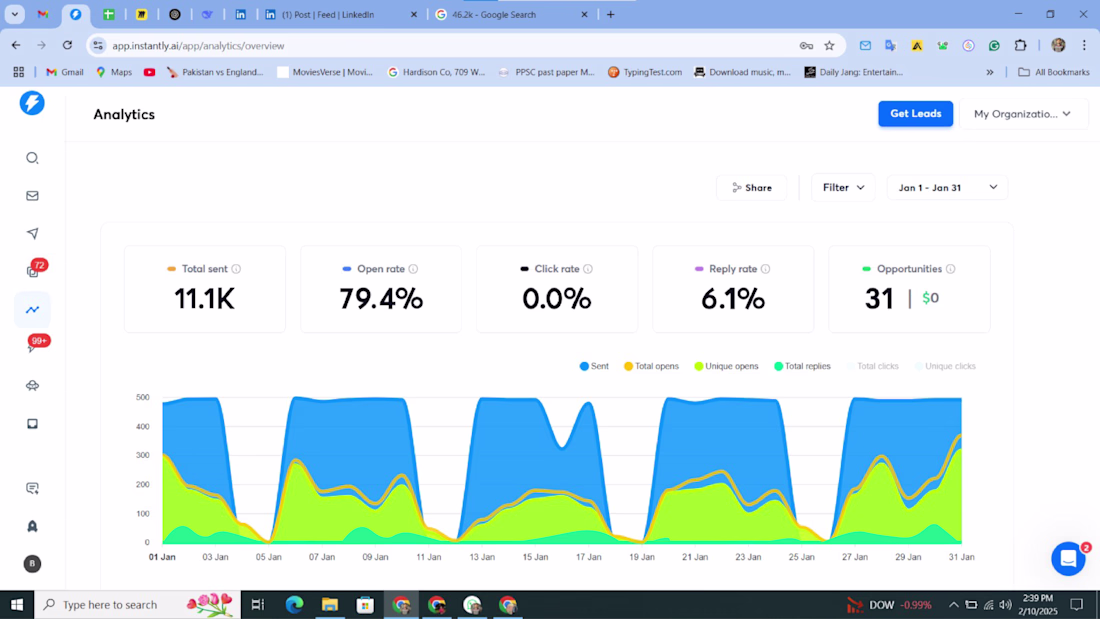The height and width of the screenshot is (619, 1100).
Task: Open the Jan 1 - Jan 31 date range dropdown
Action: (x=947, y=187)
